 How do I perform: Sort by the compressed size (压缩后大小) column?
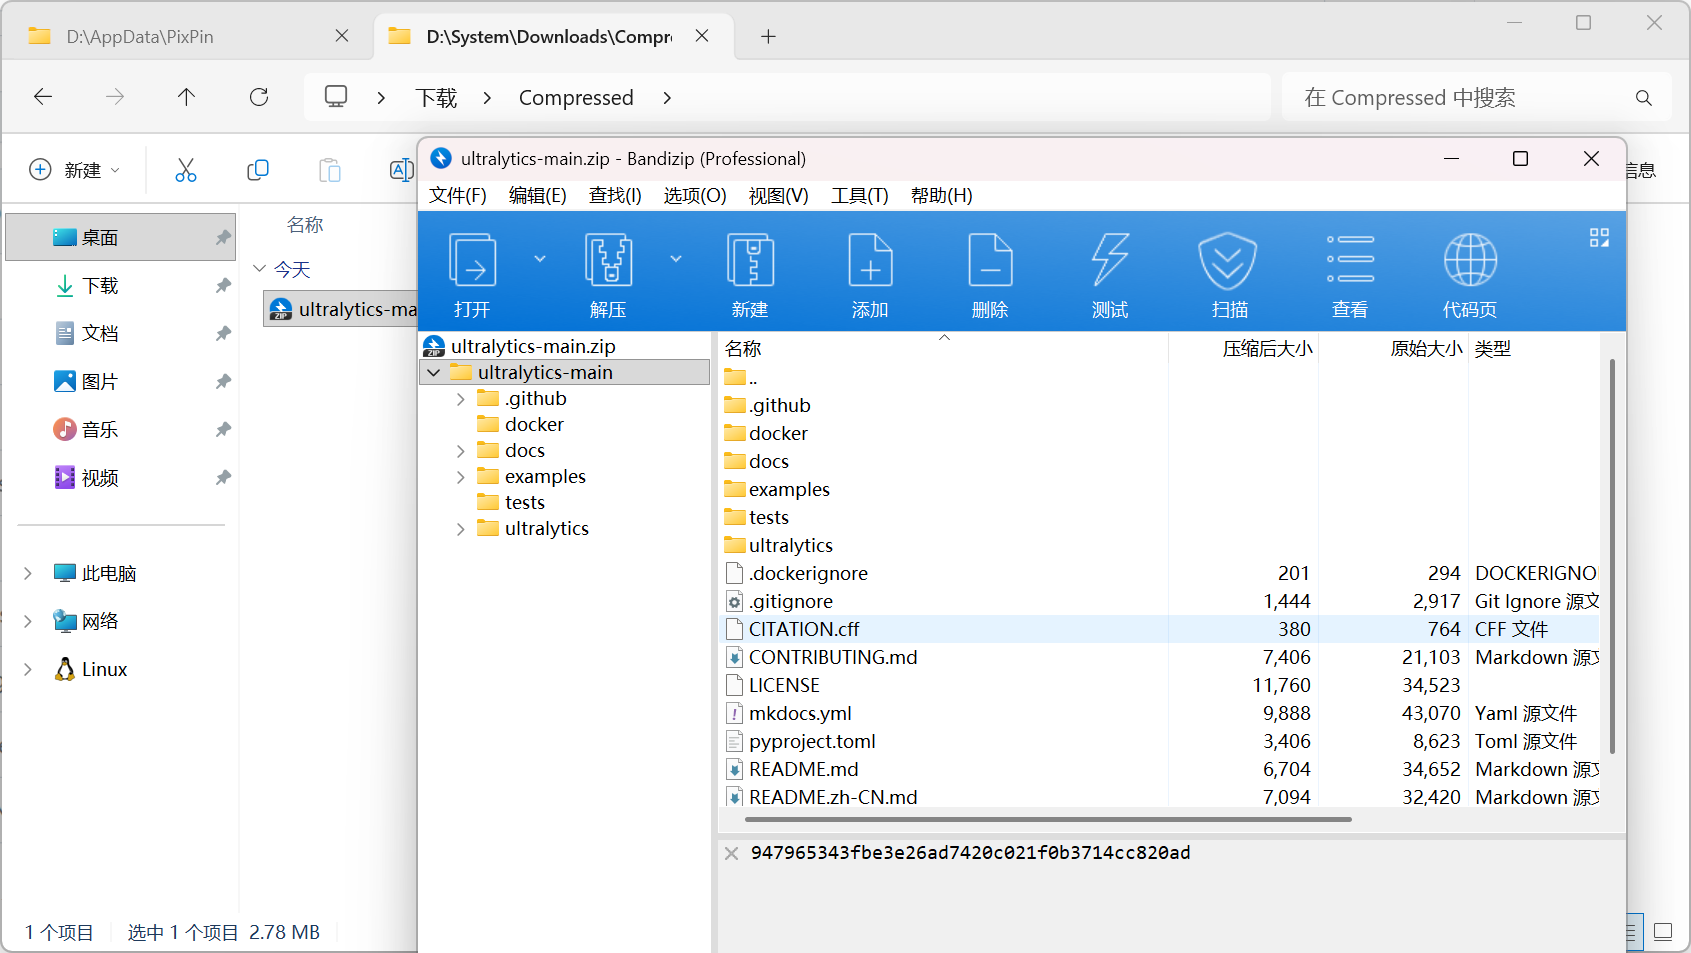(1266, 349)
